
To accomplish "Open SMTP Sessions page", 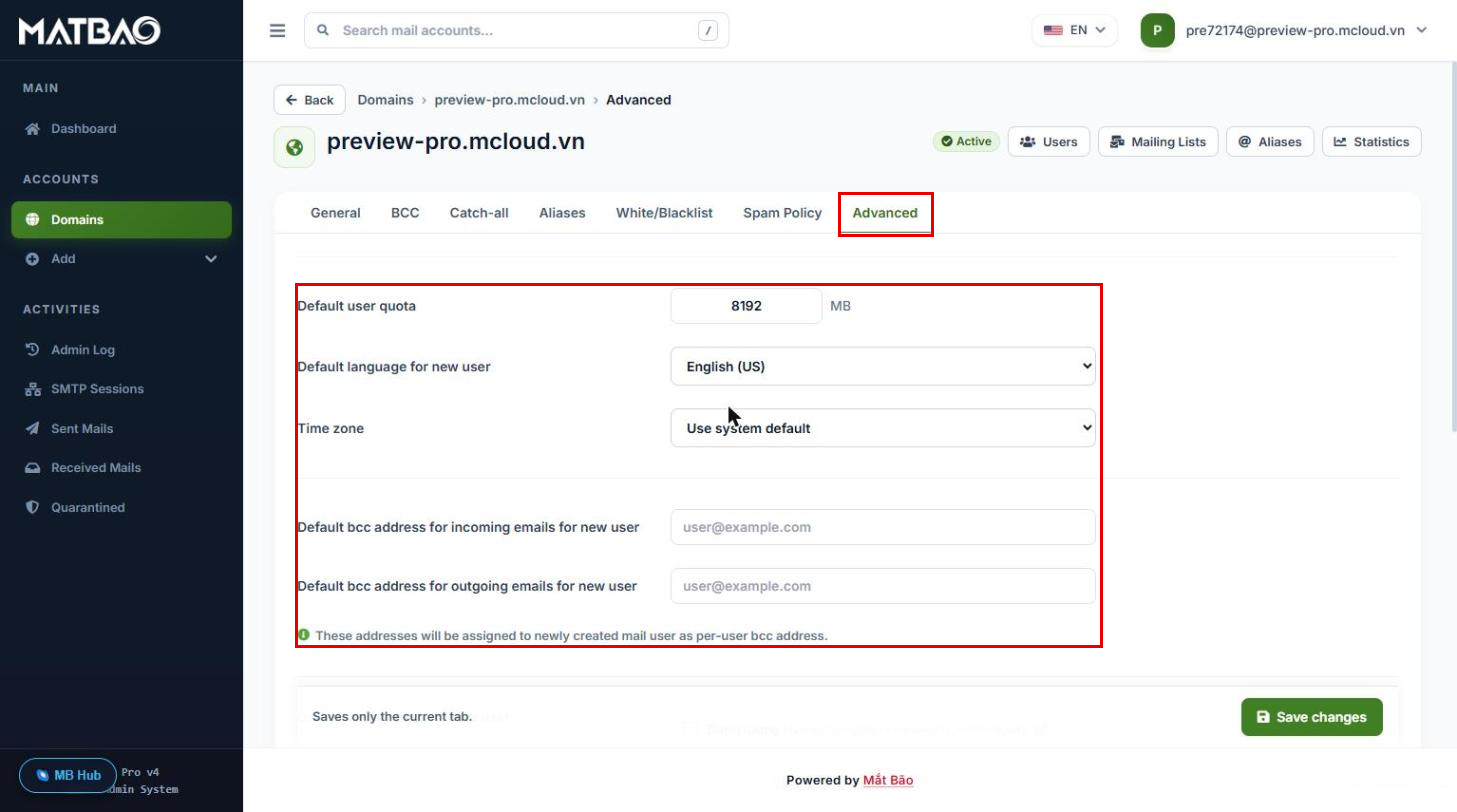I will tap(121, 389).
